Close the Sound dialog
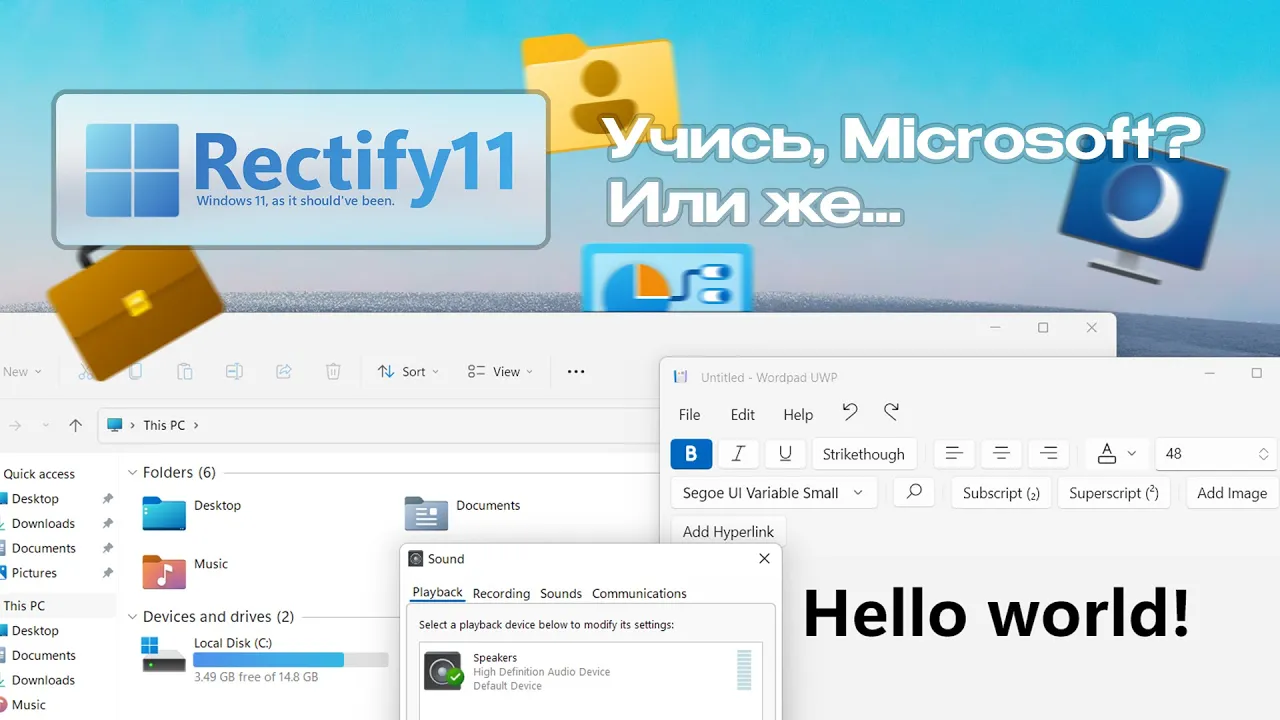 765,559
